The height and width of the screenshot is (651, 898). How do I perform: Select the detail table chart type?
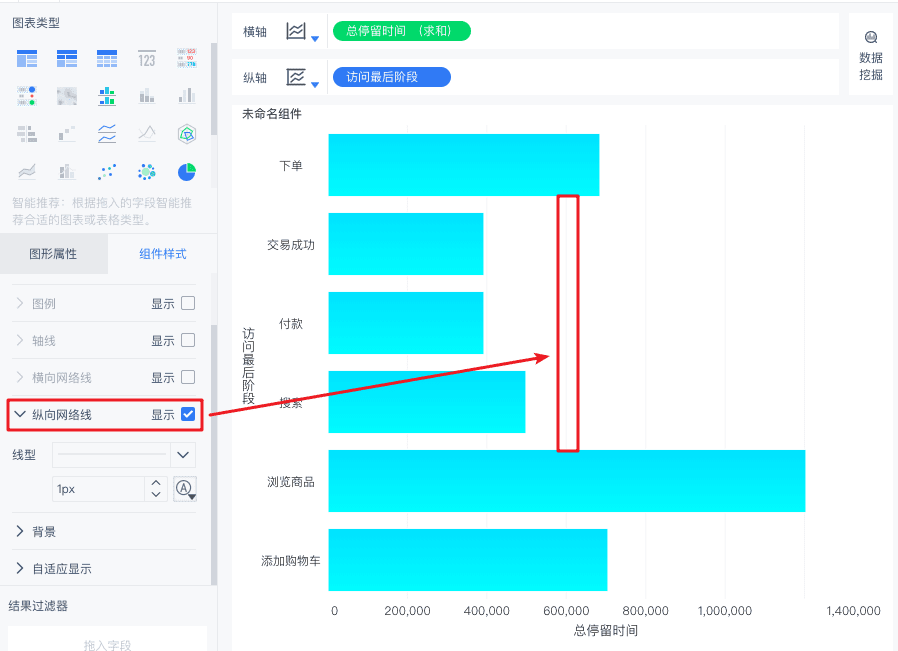coord(107,58)
